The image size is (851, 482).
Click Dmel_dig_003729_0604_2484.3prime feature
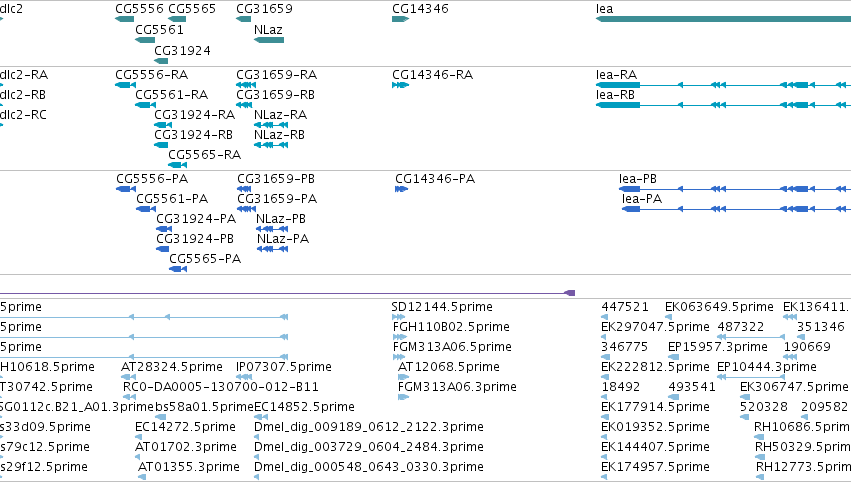[x=258, y=458]
